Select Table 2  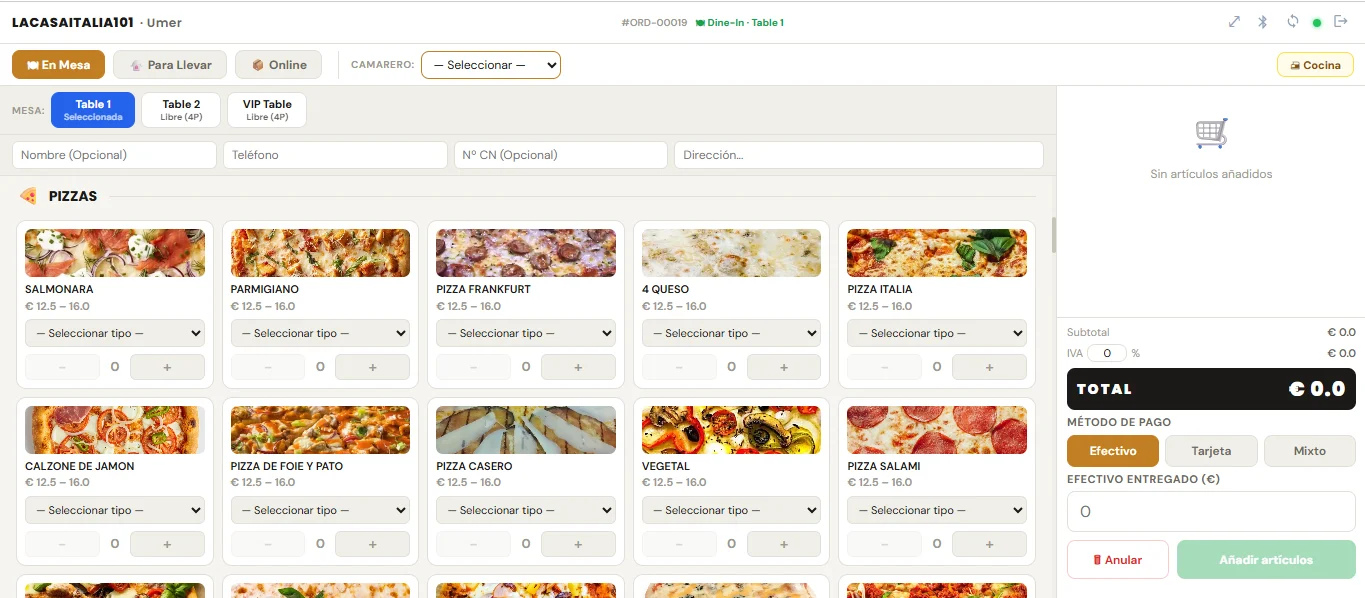[x=181, y=110]
